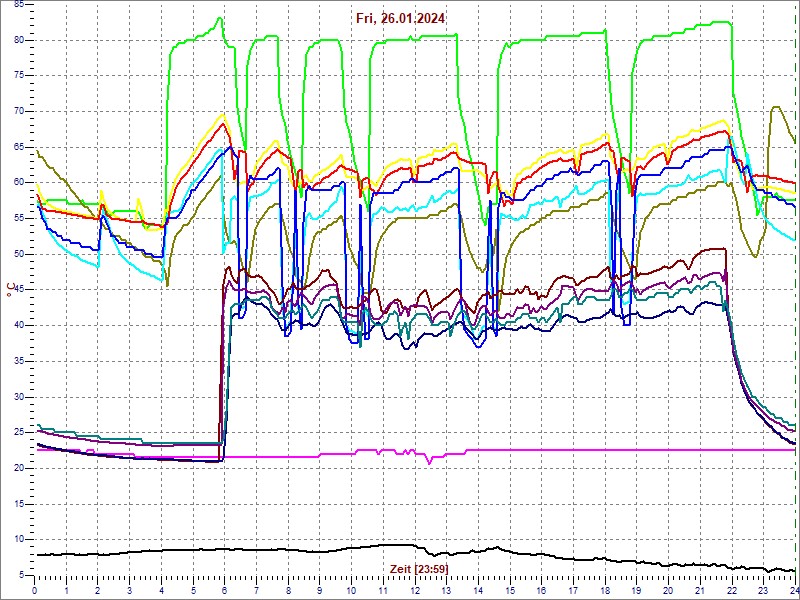The image size is (800, 600).
Task: Click hour 21 on the time axis
Action: tap(700, 590)
